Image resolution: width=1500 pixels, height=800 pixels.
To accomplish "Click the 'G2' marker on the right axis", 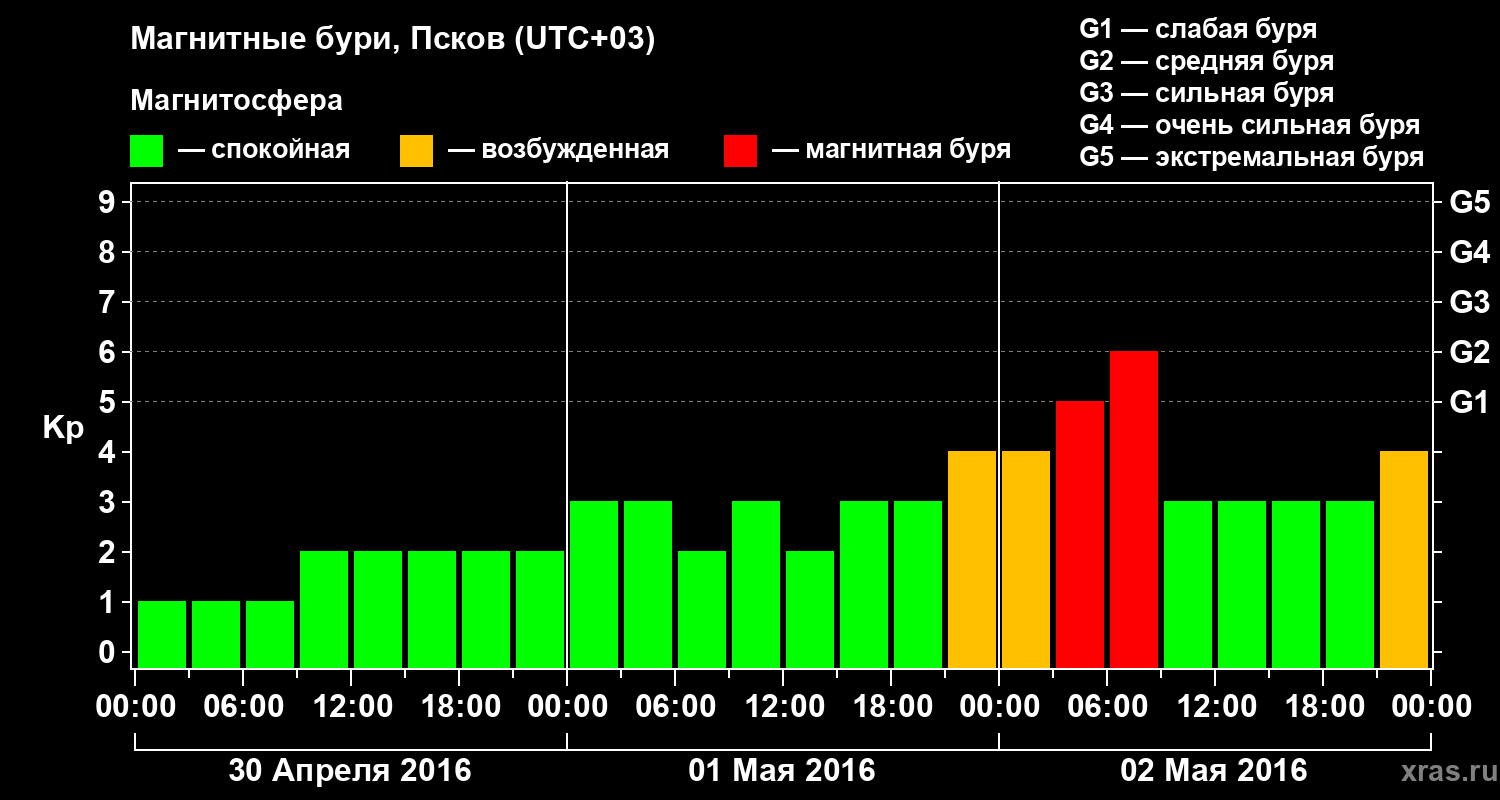I will point(1469,352).
